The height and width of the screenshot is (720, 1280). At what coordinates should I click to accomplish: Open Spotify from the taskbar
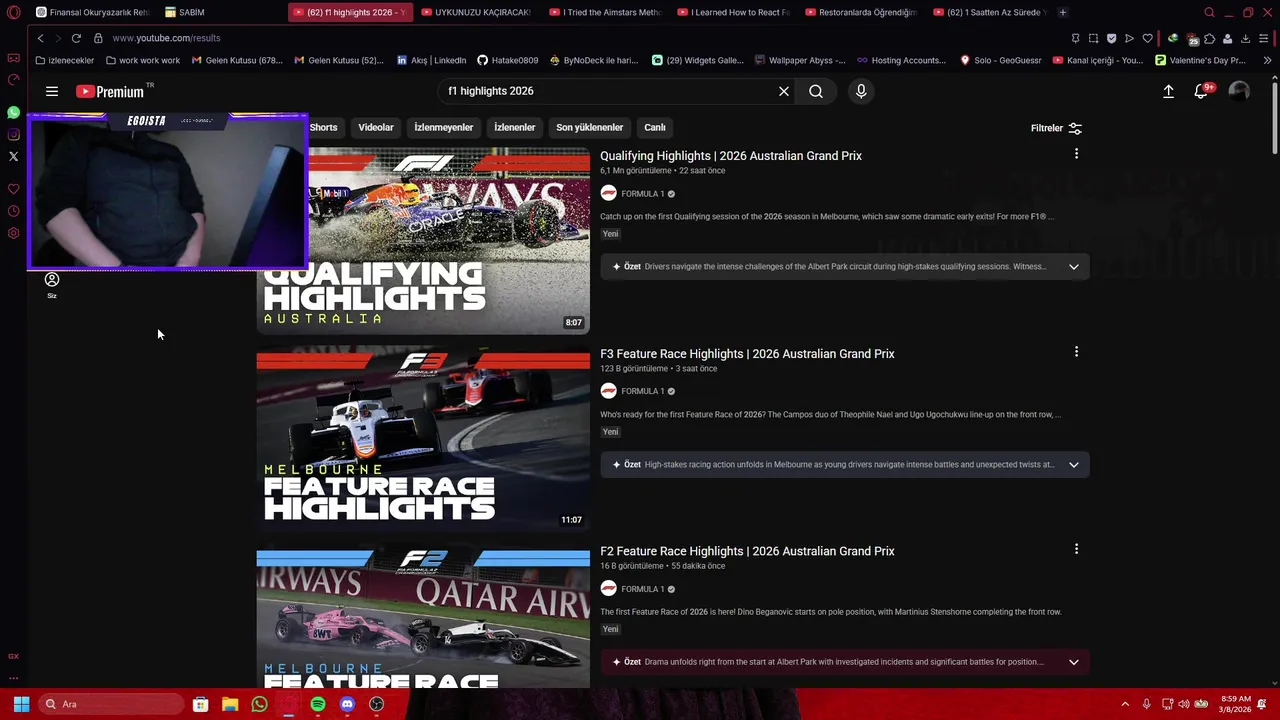318,704
